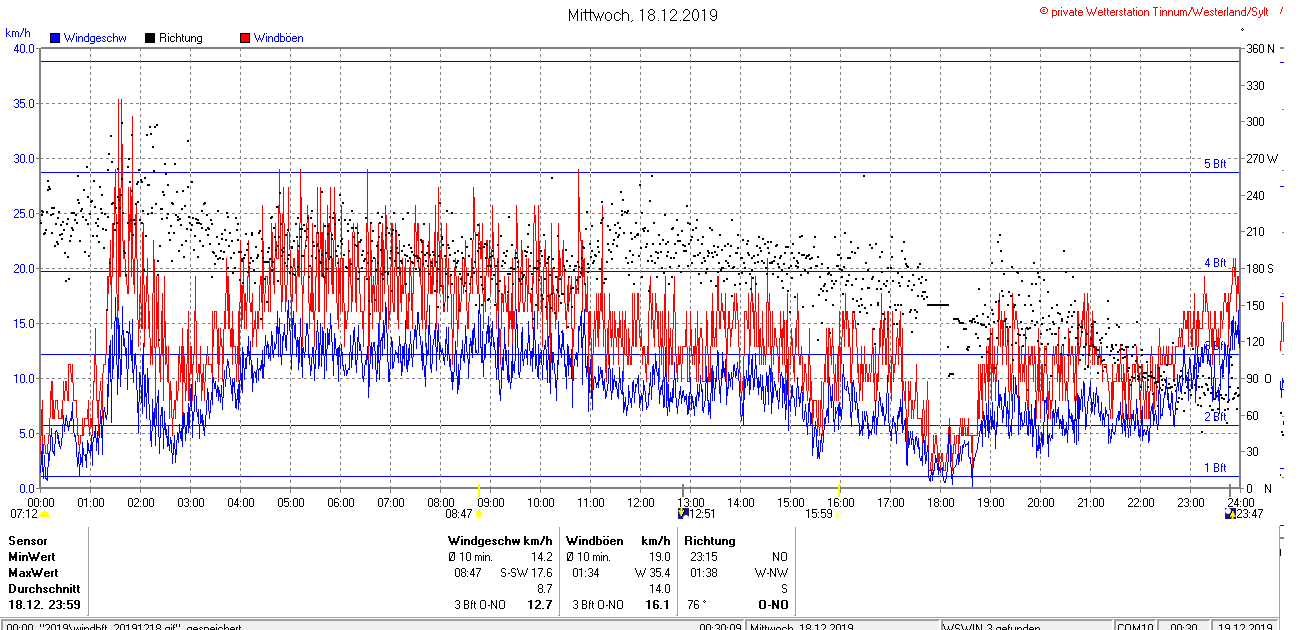Click the yellow marker labeled 15:59
The image size is (1310, 630).
(838, 514)
